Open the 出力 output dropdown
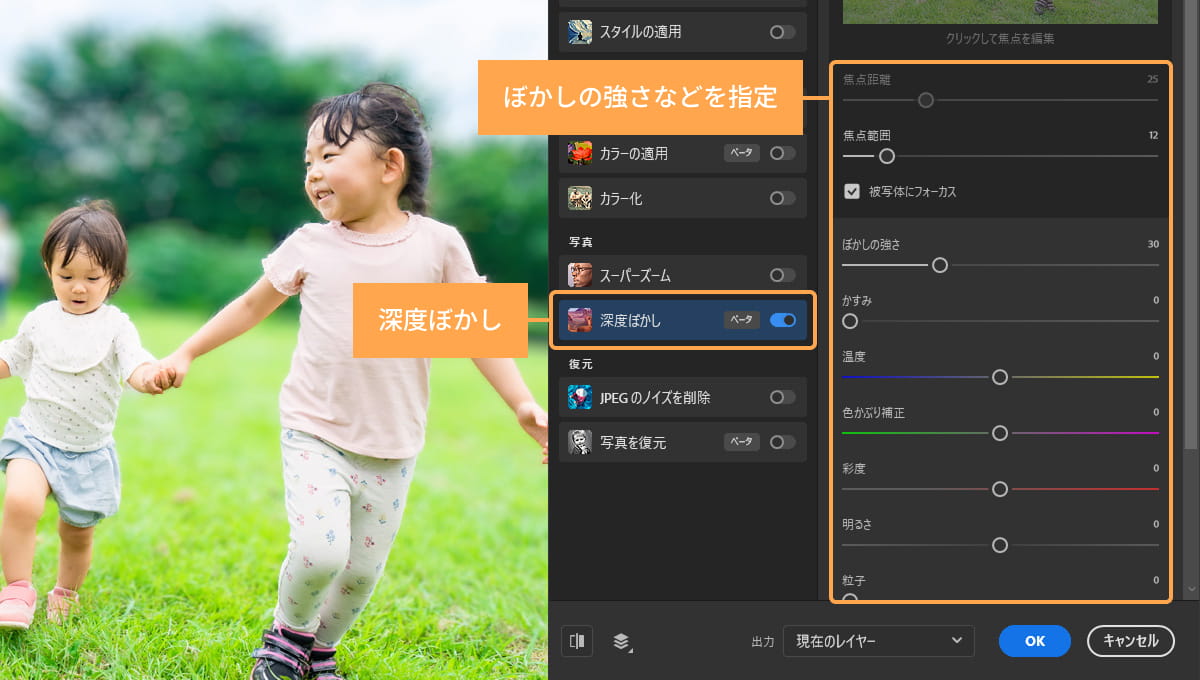1200x680 pixels. coord(878,641)
